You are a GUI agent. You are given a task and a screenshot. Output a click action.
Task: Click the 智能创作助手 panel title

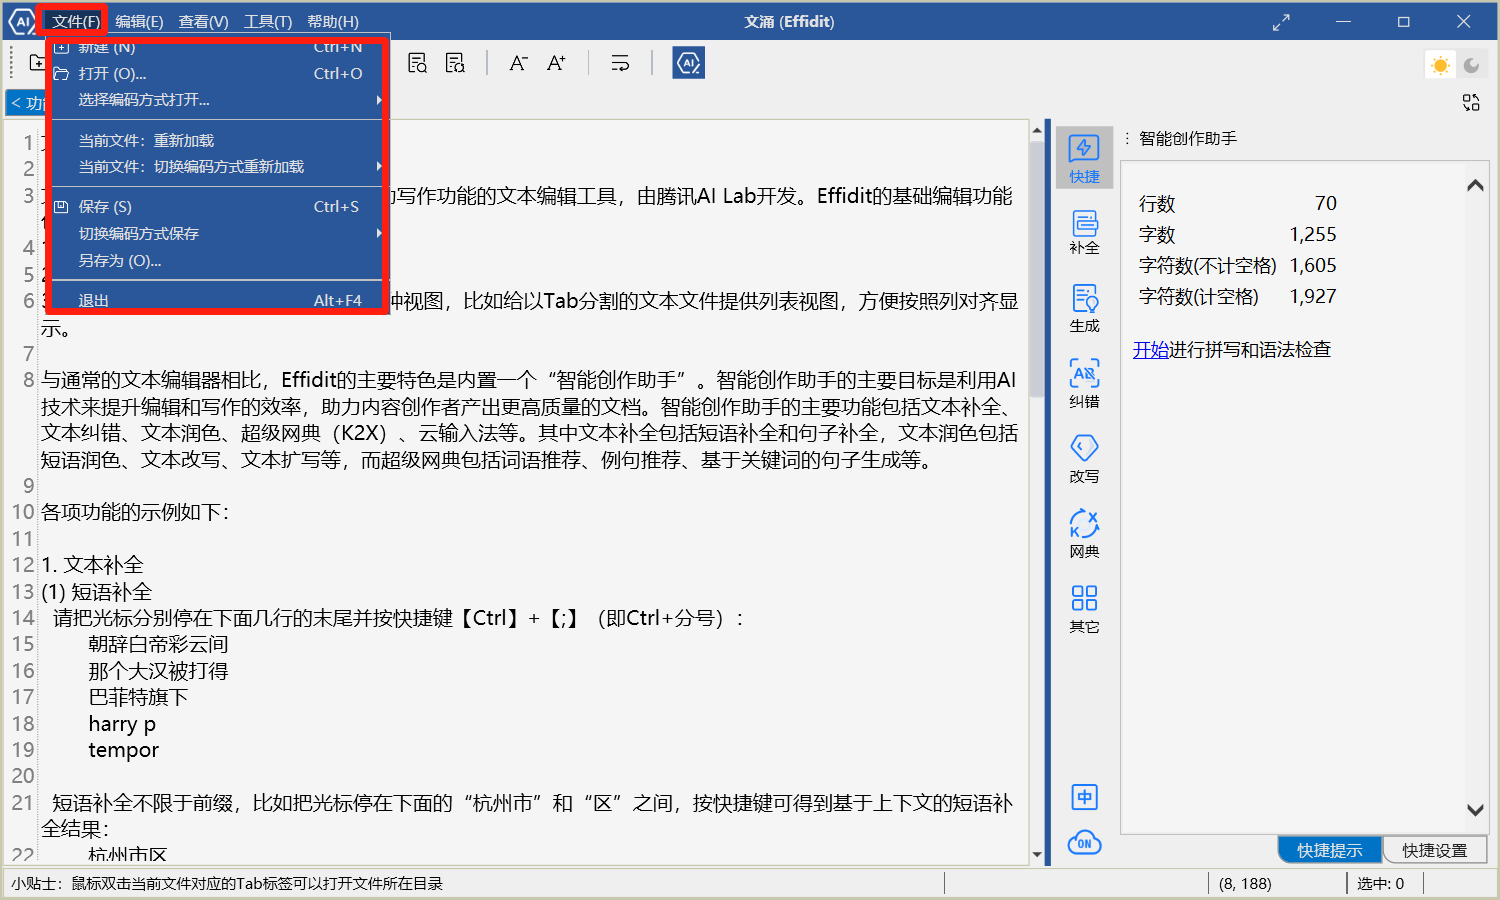coord(1188,139)
